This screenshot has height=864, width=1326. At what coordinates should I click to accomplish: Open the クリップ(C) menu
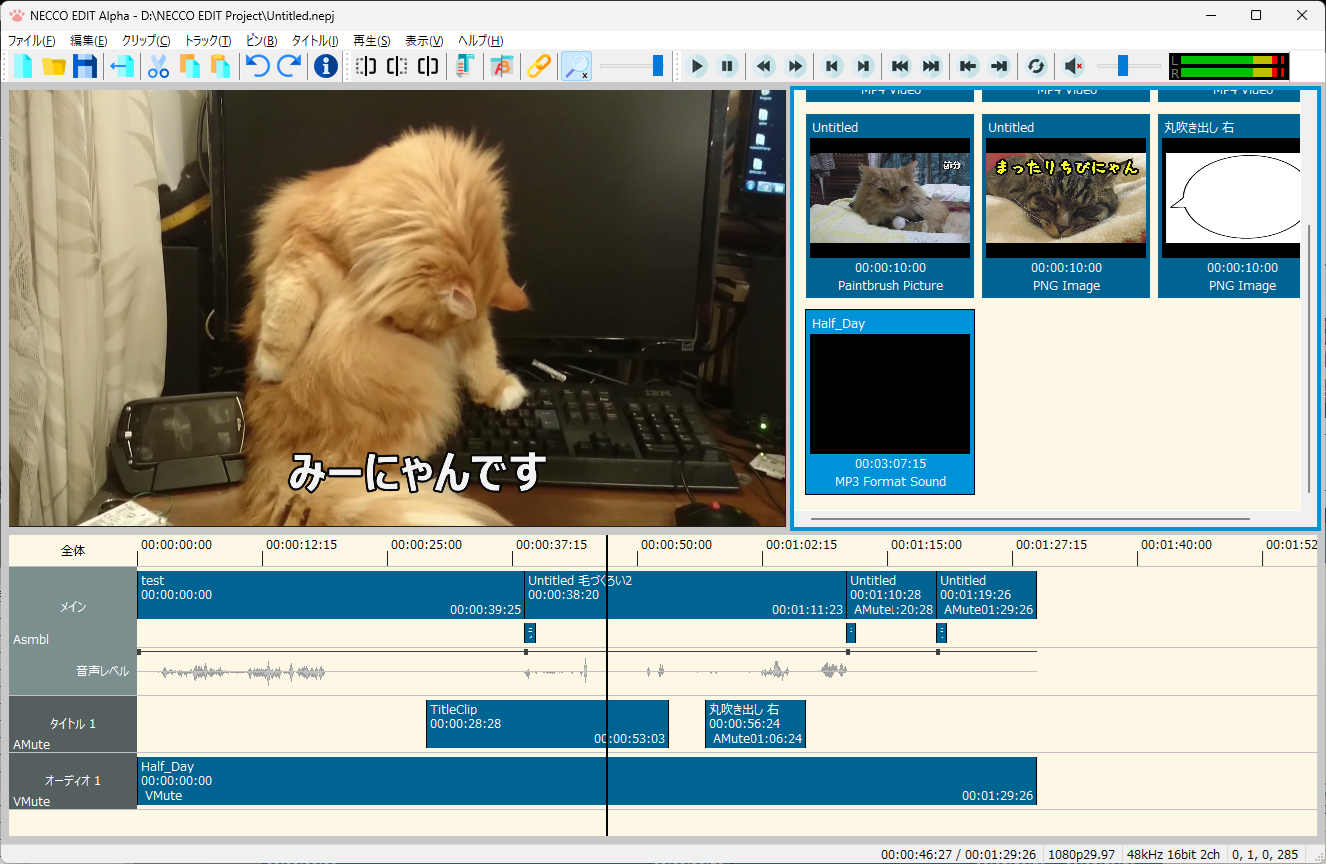pos(146,40)
